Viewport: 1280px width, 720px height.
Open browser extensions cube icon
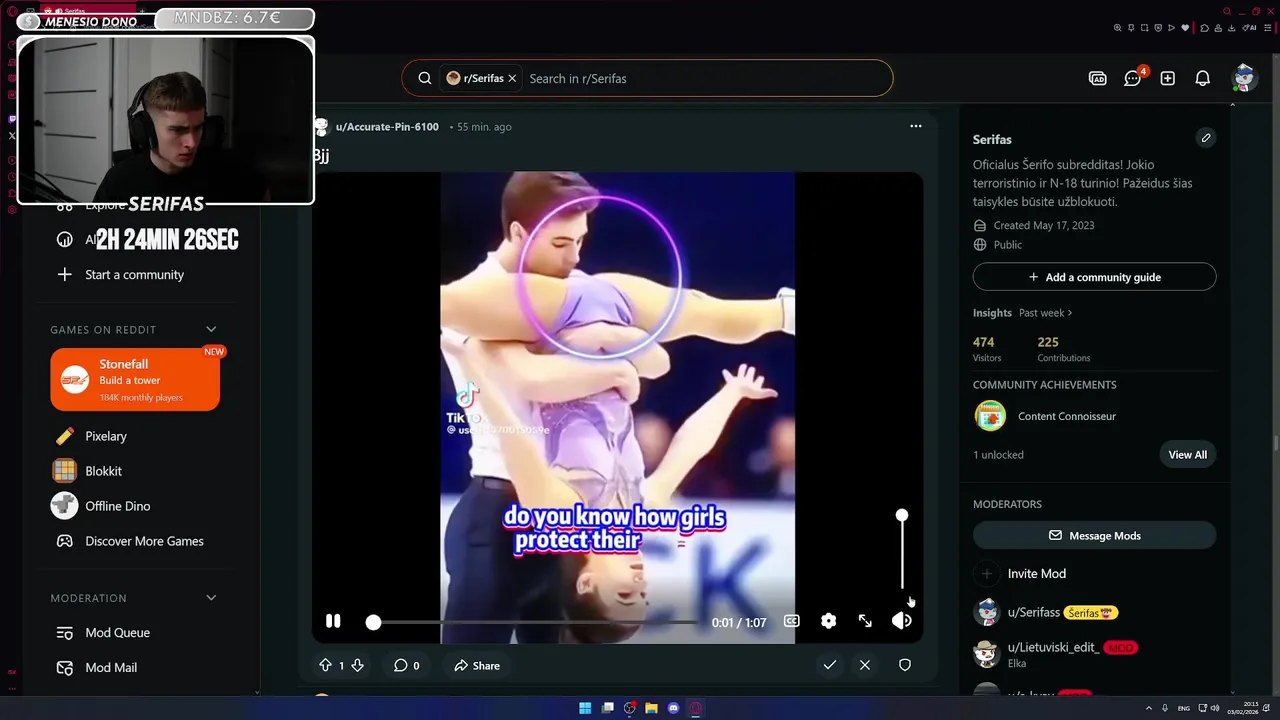point(1204,28)
